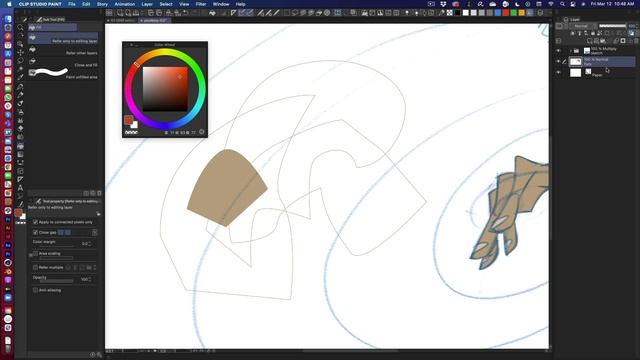The width and height of the screenshot is (640, 360).
Task: Pick the red swatch in top toolbar
Action: coord(506,13)
